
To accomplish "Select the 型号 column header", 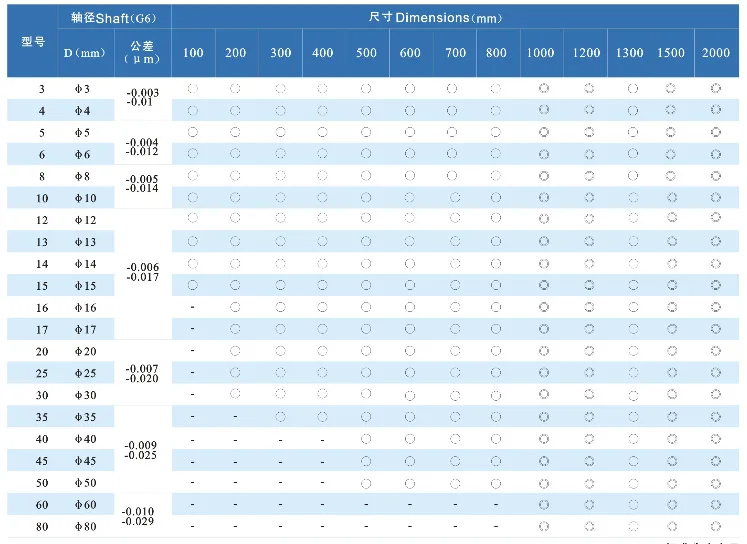I will point(33,41).
